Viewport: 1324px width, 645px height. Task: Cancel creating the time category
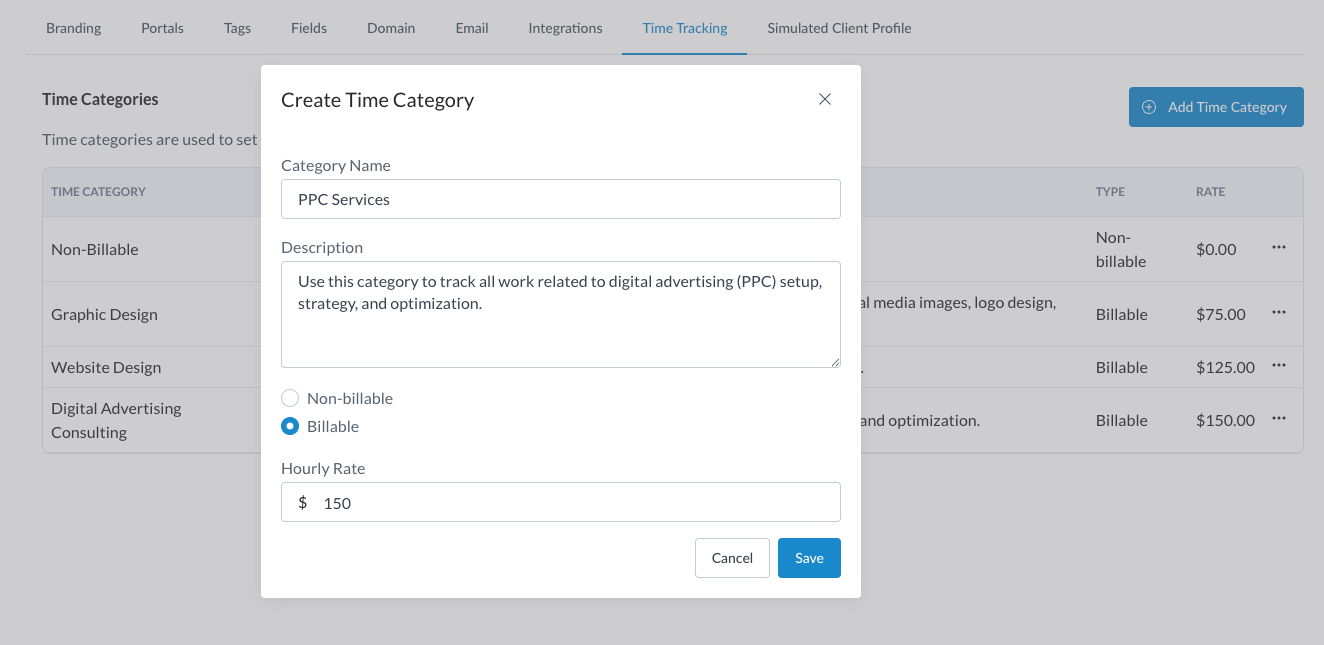click(732, 558)
